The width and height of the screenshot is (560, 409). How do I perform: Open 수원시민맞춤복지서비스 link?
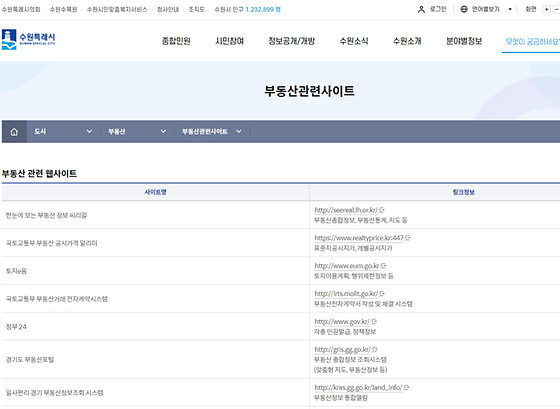pyautogui.click(x=117, y=9)
